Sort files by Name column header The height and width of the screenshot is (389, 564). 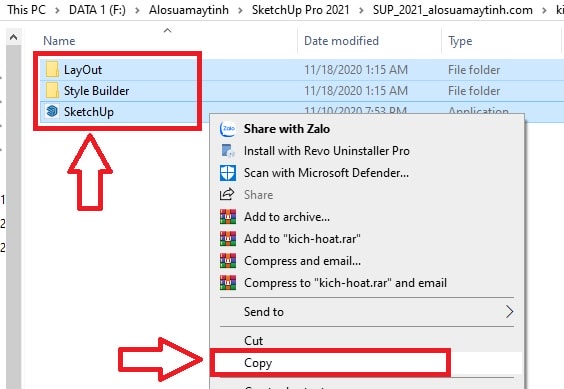click(x=59, y=41)
